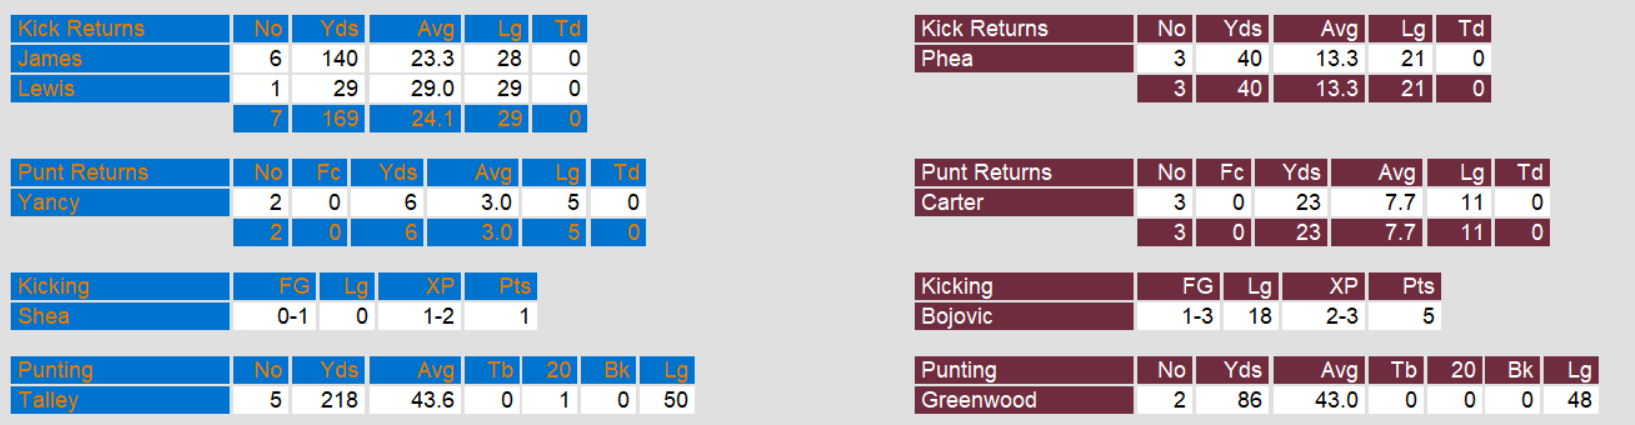Click kicker Shea's name
Image resolution: width=1635 pixels, height=425 pixels.
pyautogui.click(x=44, y=317)
